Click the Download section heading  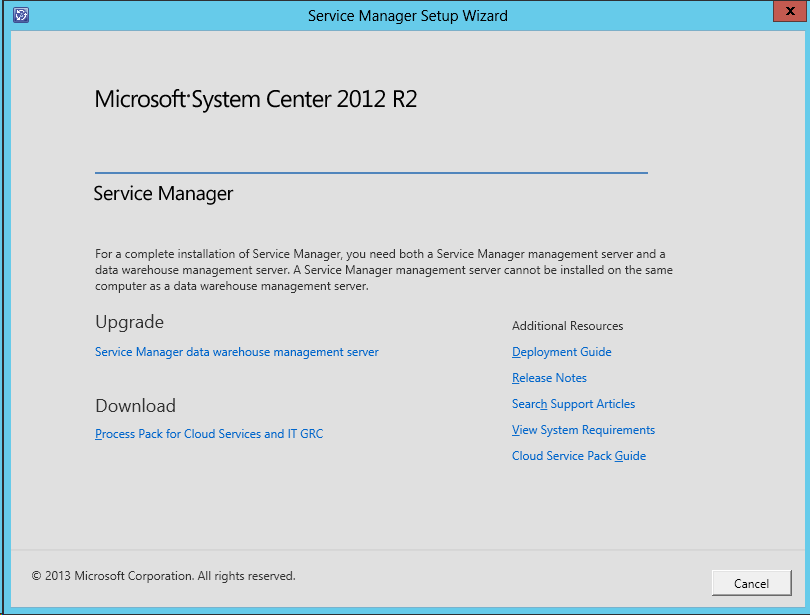tap(135, 406)
